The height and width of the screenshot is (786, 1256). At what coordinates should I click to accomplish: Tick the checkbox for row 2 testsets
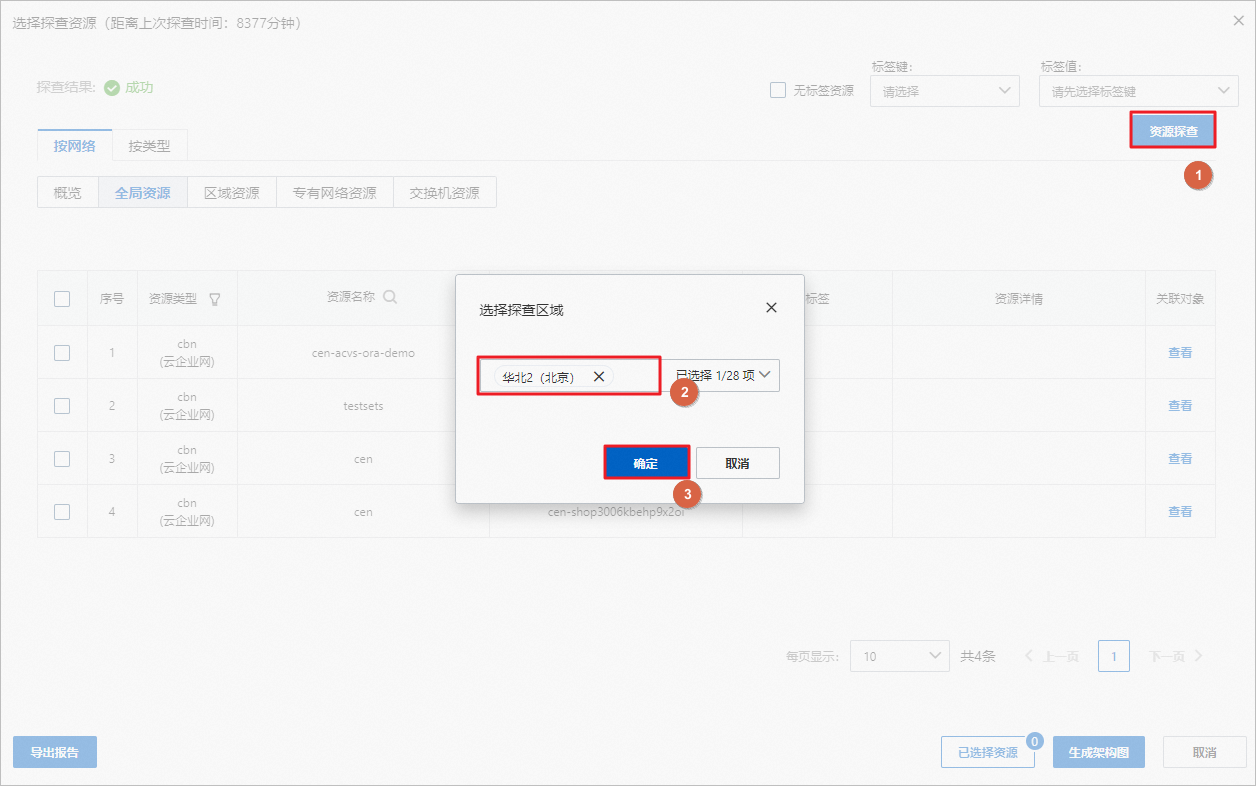tap(62, 405)
